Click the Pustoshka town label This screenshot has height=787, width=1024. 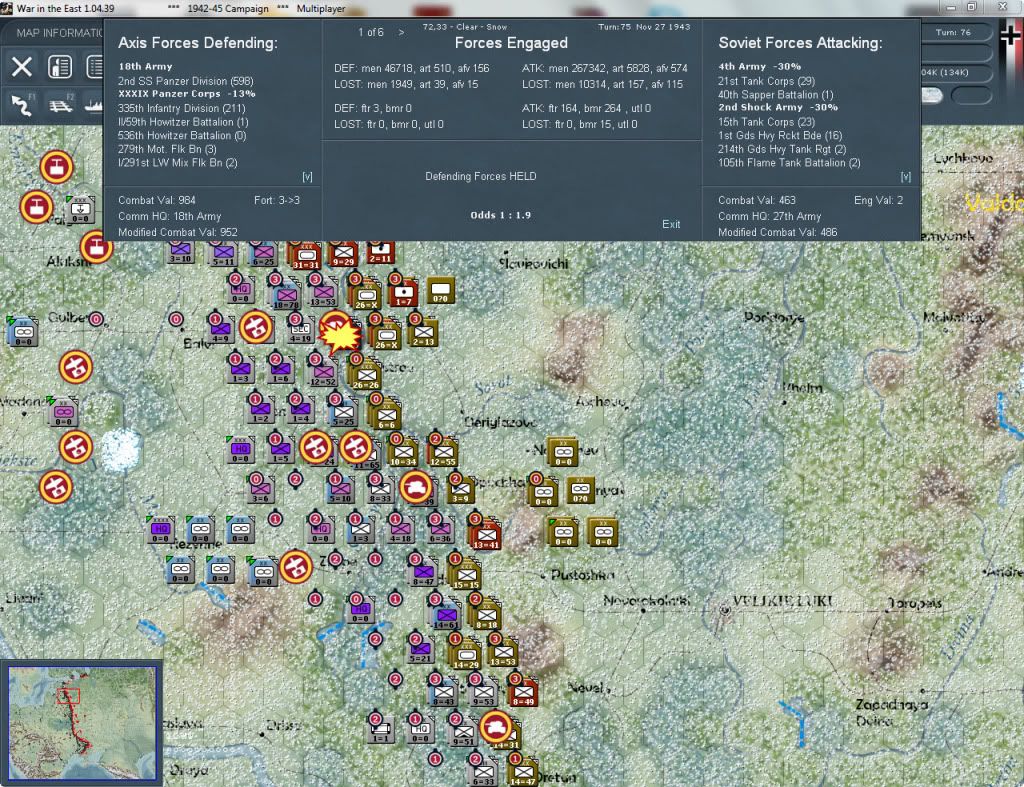tap(583, 575)
